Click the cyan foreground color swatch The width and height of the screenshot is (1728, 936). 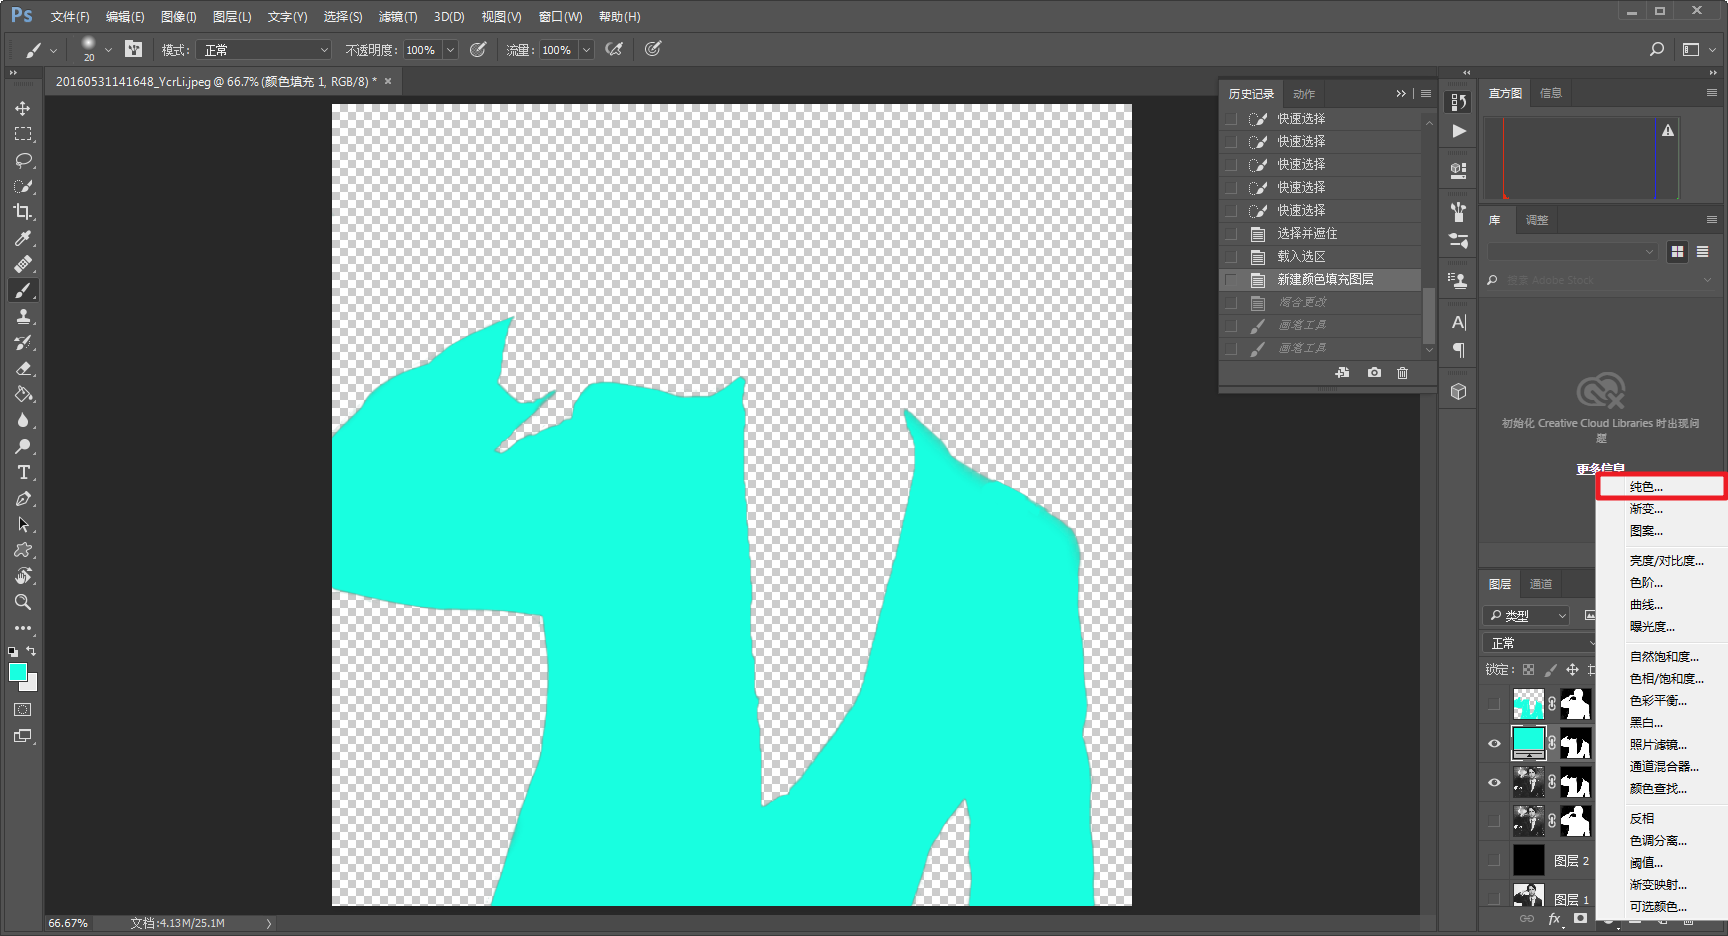(17, 672)
